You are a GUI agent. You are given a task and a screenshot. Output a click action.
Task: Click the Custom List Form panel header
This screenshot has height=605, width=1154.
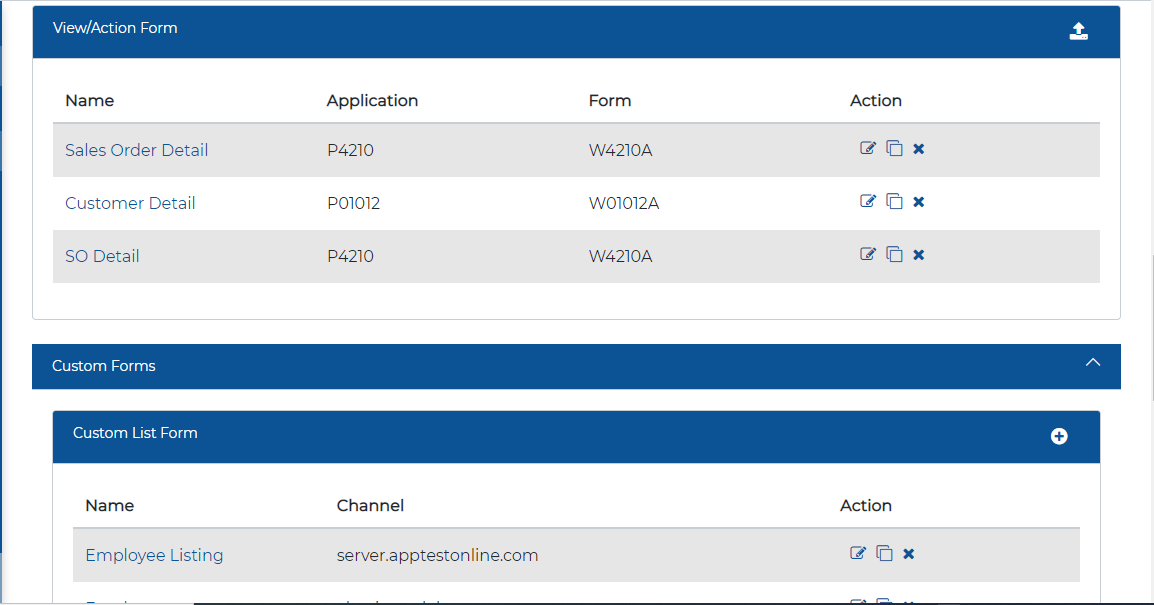[500, 434]
